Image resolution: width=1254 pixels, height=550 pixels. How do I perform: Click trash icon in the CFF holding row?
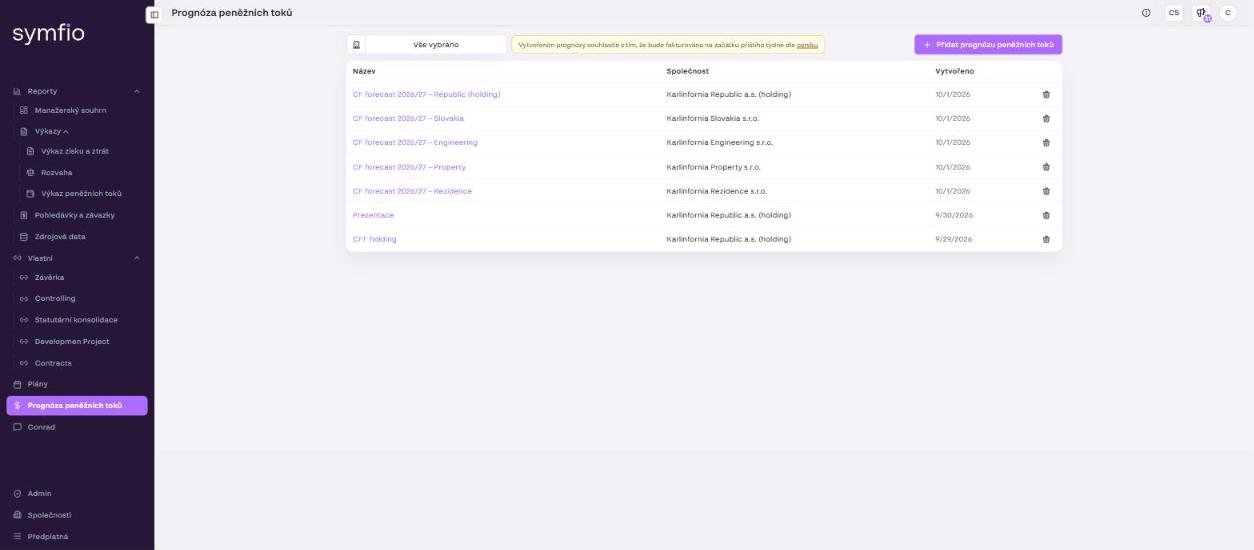pyautogui.click(x=1046, y=239)
